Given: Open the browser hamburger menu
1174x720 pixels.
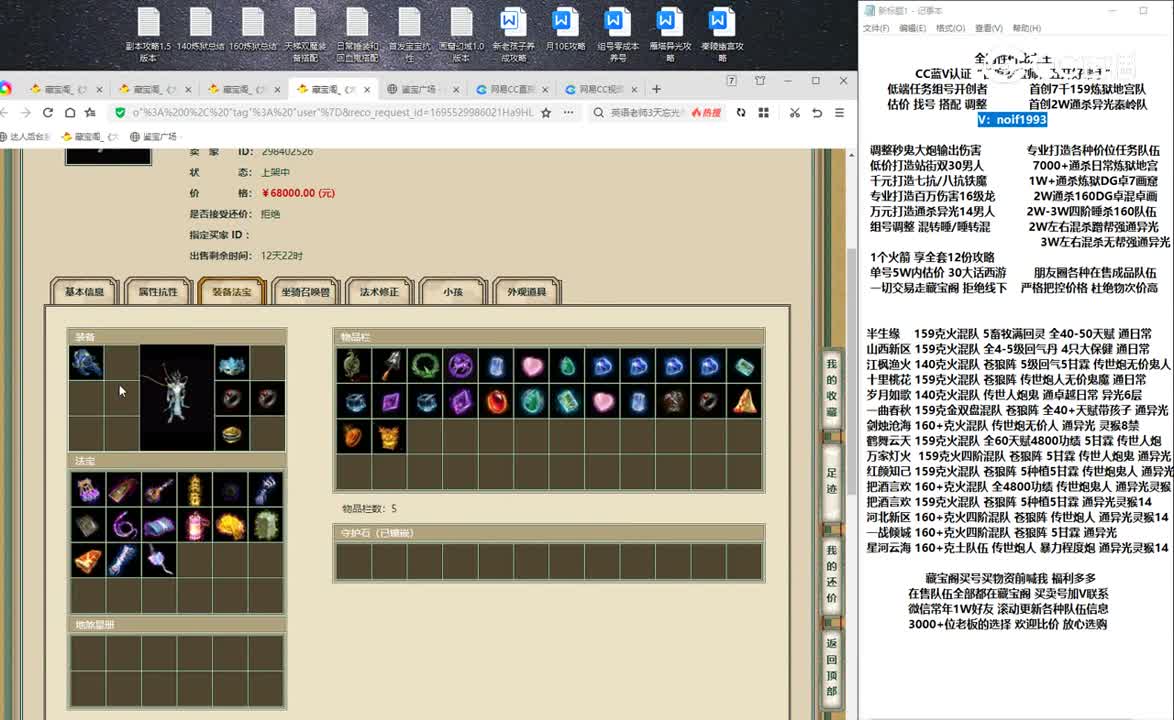Looking at the screenshot, I should 839,112.
